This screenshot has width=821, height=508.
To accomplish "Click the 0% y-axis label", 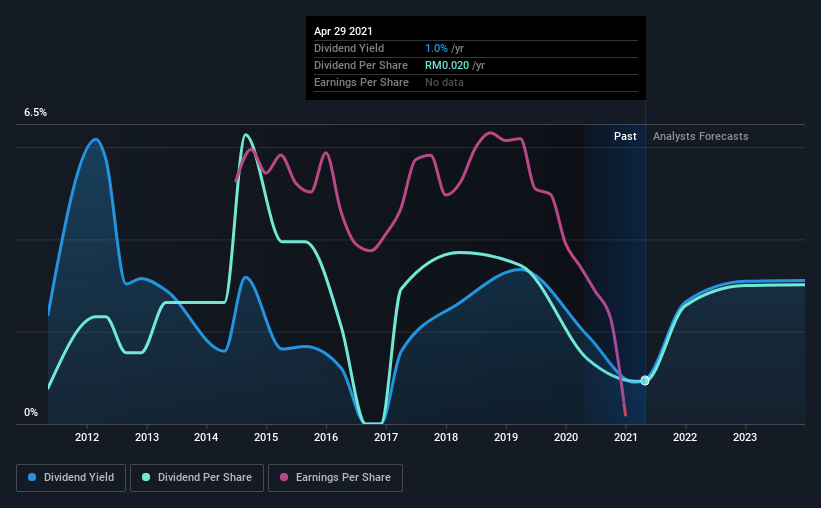I will 31,413.
